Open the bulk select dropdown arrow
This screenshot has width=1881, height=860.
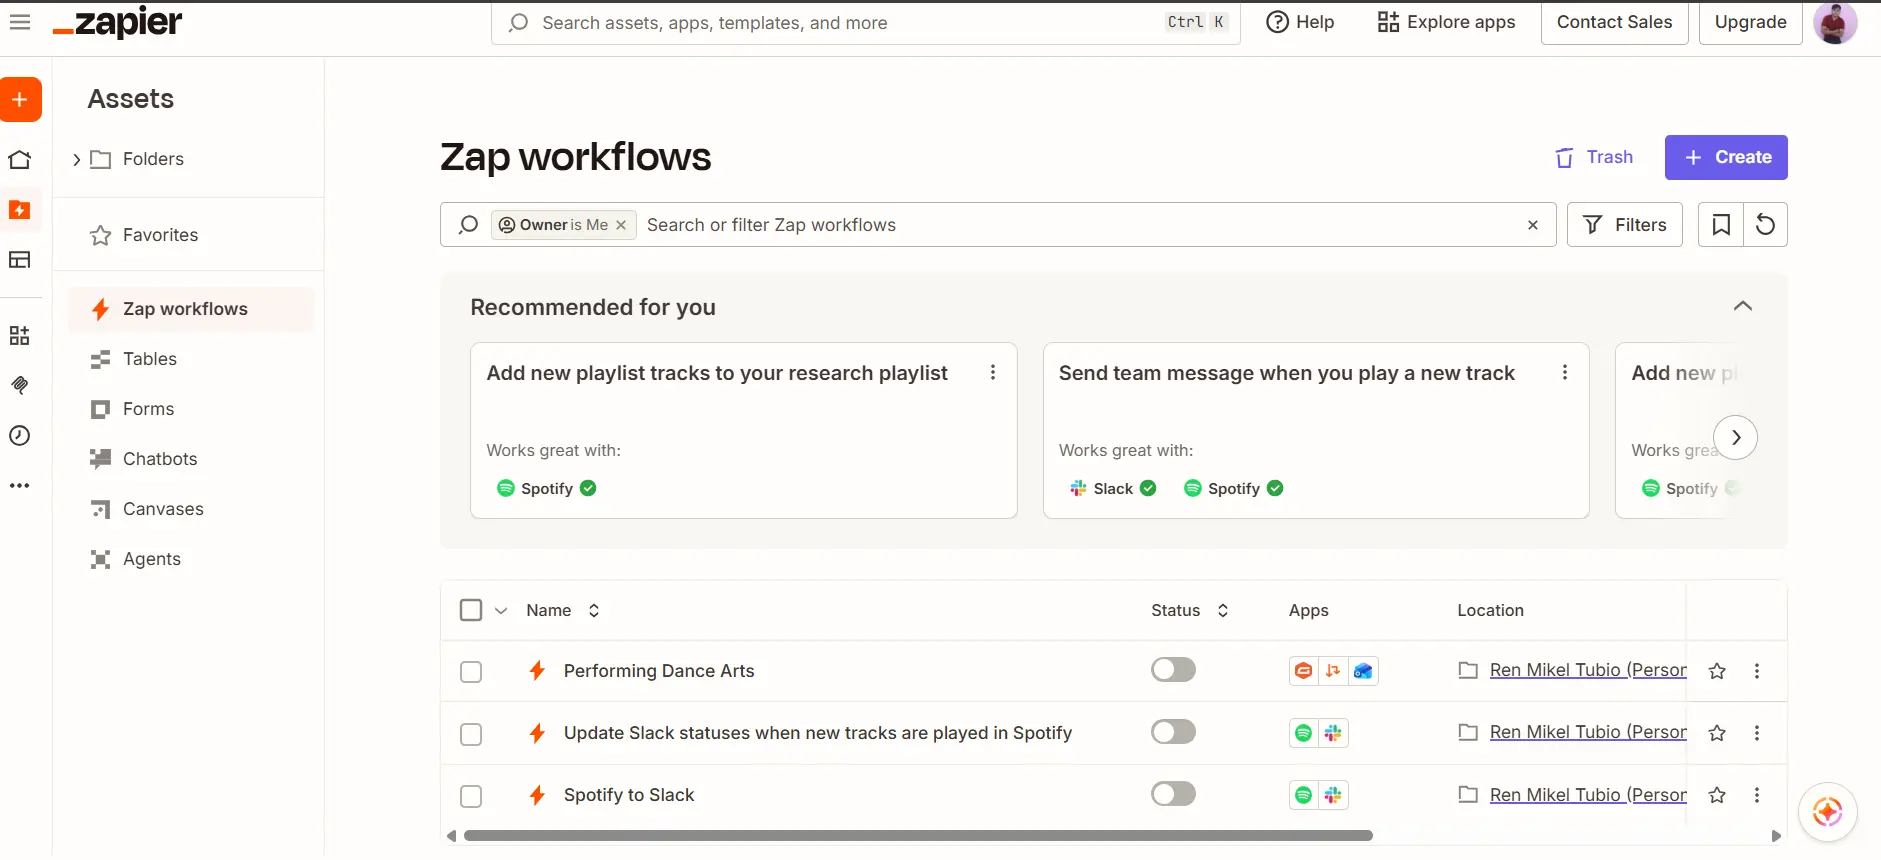501,610
